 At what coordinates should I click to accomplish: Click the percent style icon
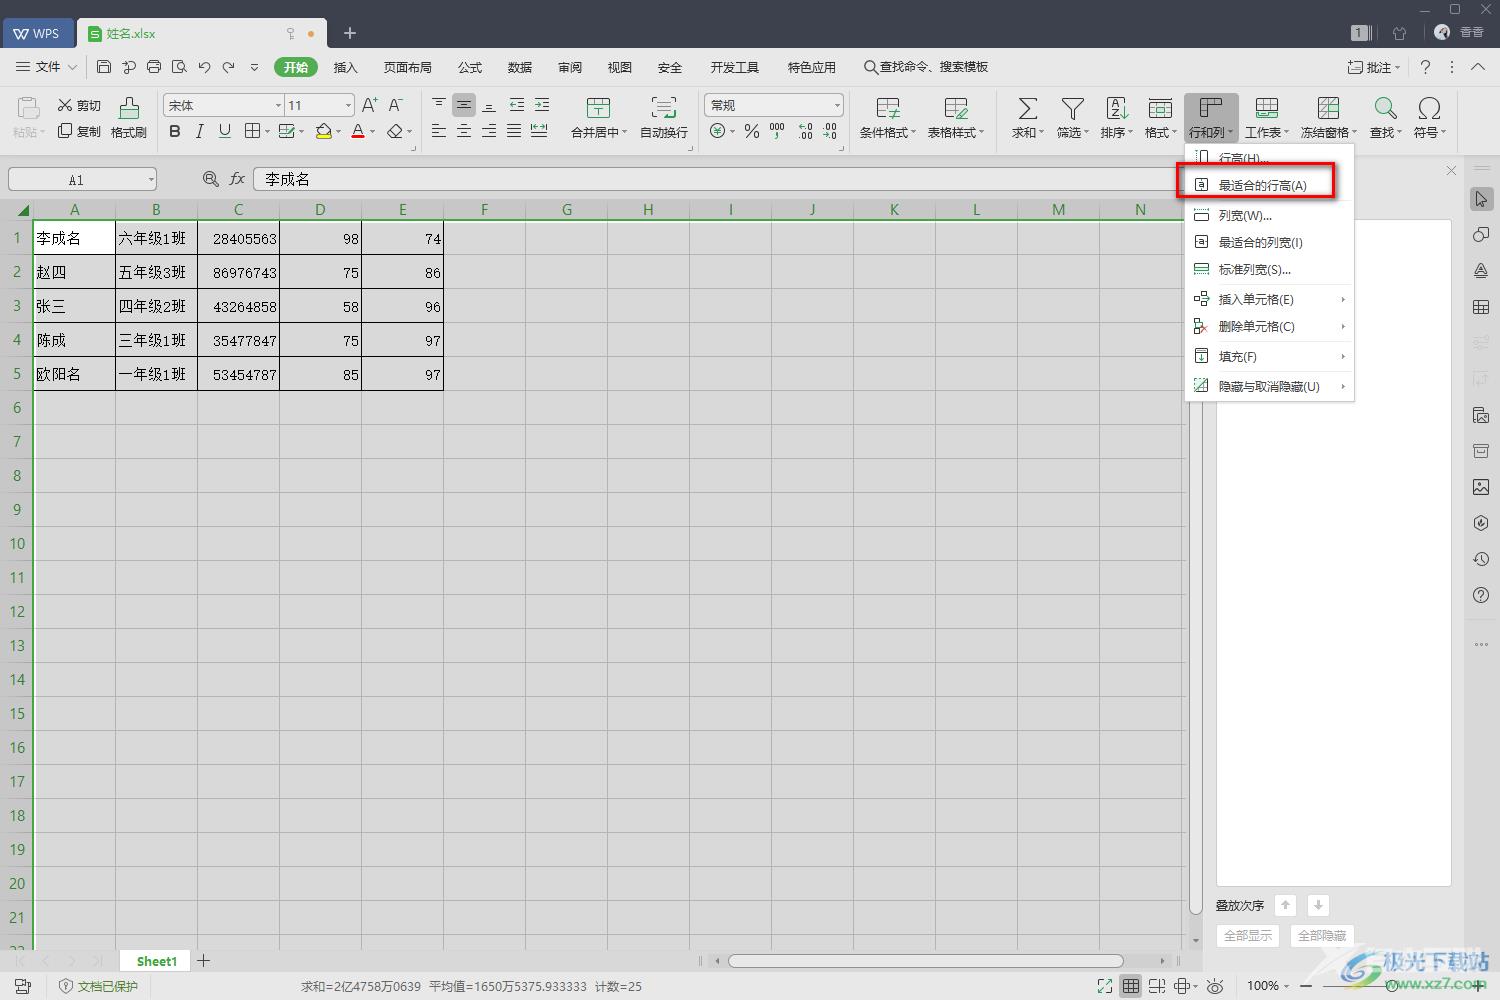pos(752,131)
